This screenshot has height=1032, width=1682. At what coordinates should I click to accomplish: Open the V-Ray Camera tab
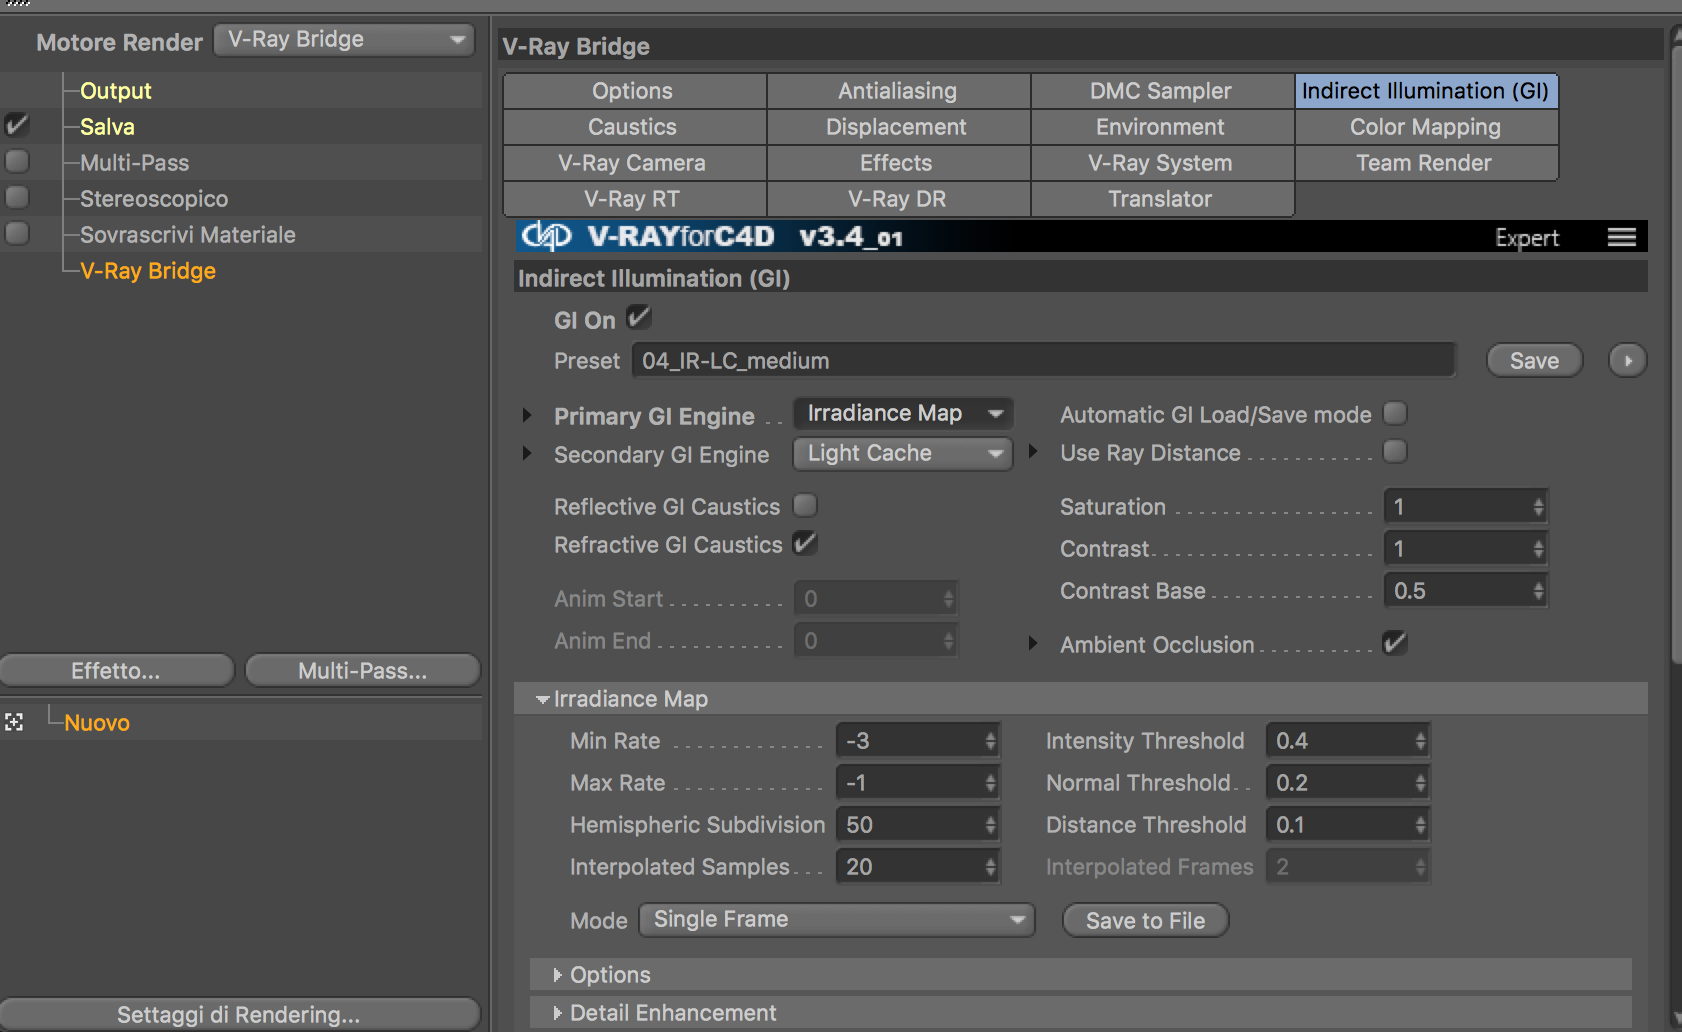click(635, 163)
